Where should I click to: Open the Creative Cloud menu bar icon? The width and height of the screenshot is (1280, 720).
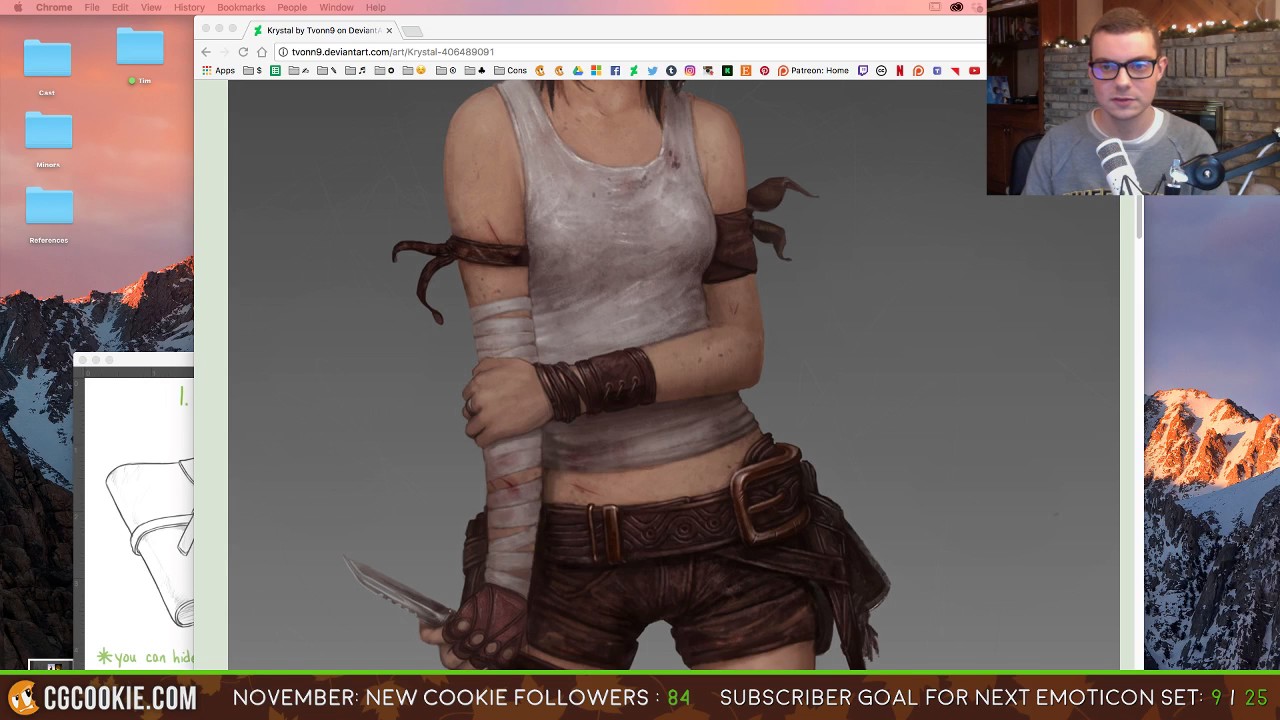tap(956, 7)
